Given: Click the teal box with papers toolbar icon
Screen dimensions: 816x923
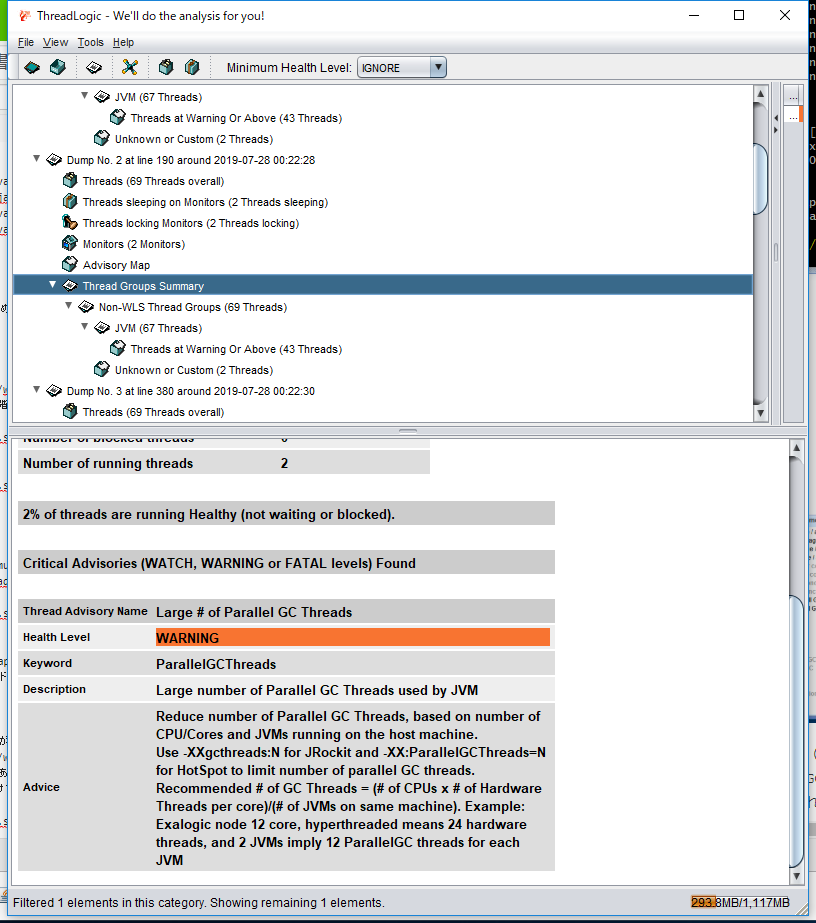Looking at the screenshot, I should (166, 67).
